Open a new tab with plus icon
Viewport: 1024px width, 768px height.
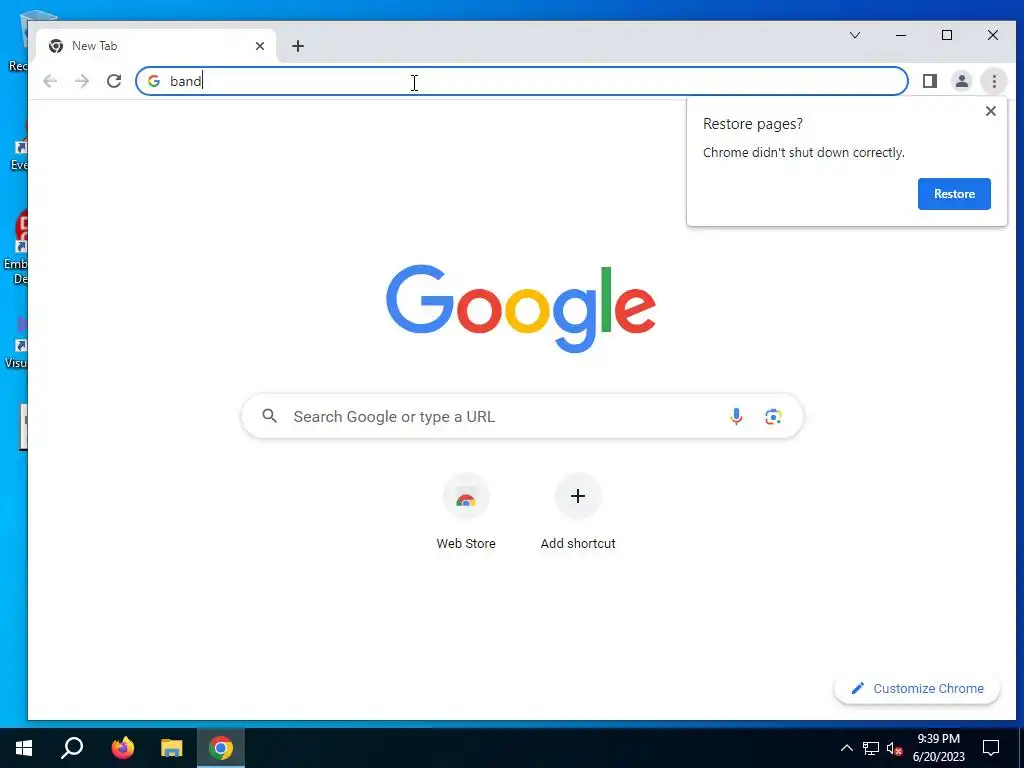click(298, 46)
